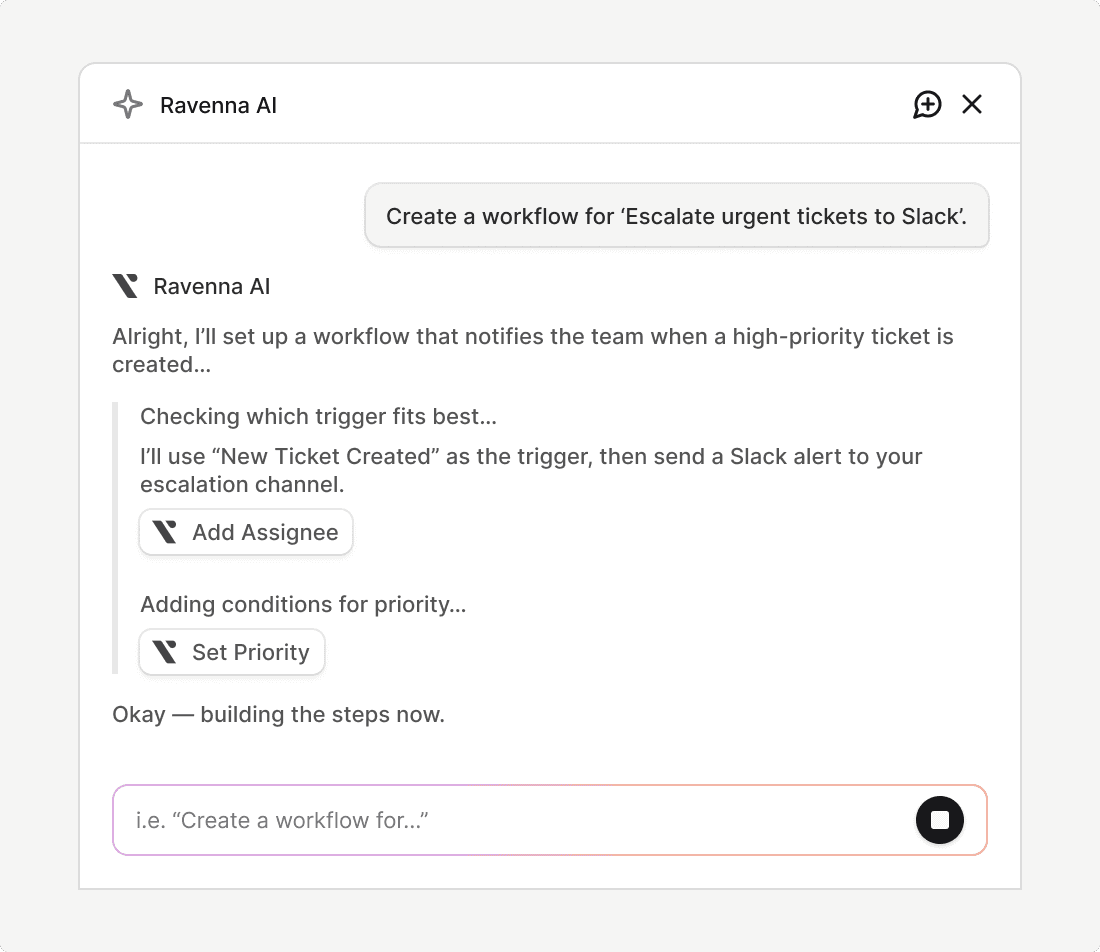
Task: Click the 'Okay — building the steps now.' message
Action: point(278,715)
